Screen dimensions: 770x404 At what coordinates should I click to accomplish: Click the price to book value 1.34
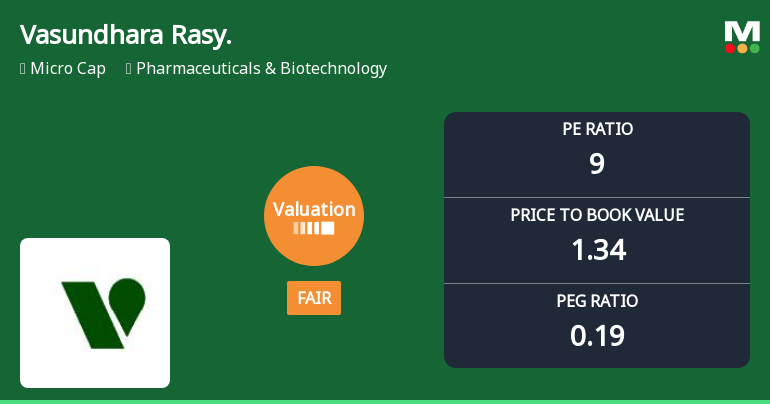599,250
